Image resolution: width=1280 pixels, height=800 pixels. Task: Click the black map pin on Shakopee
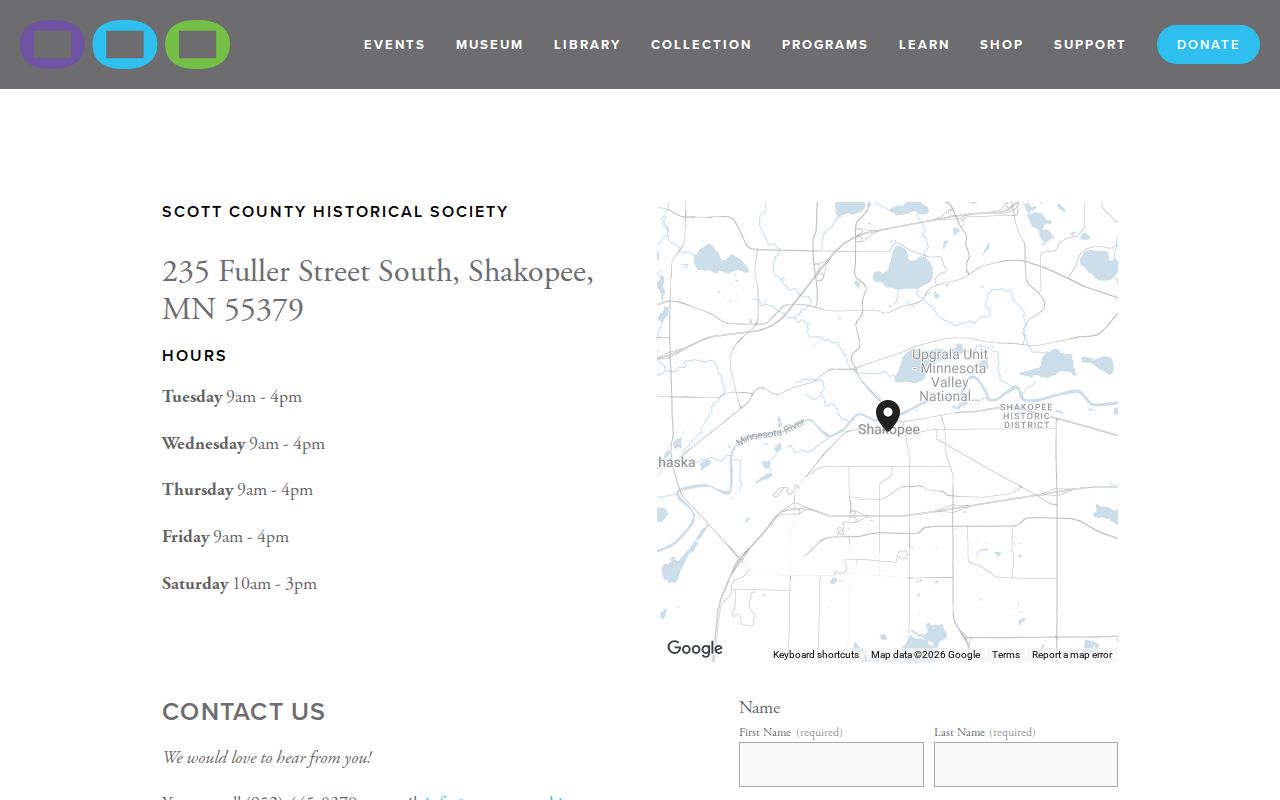(x=888, y=415)
